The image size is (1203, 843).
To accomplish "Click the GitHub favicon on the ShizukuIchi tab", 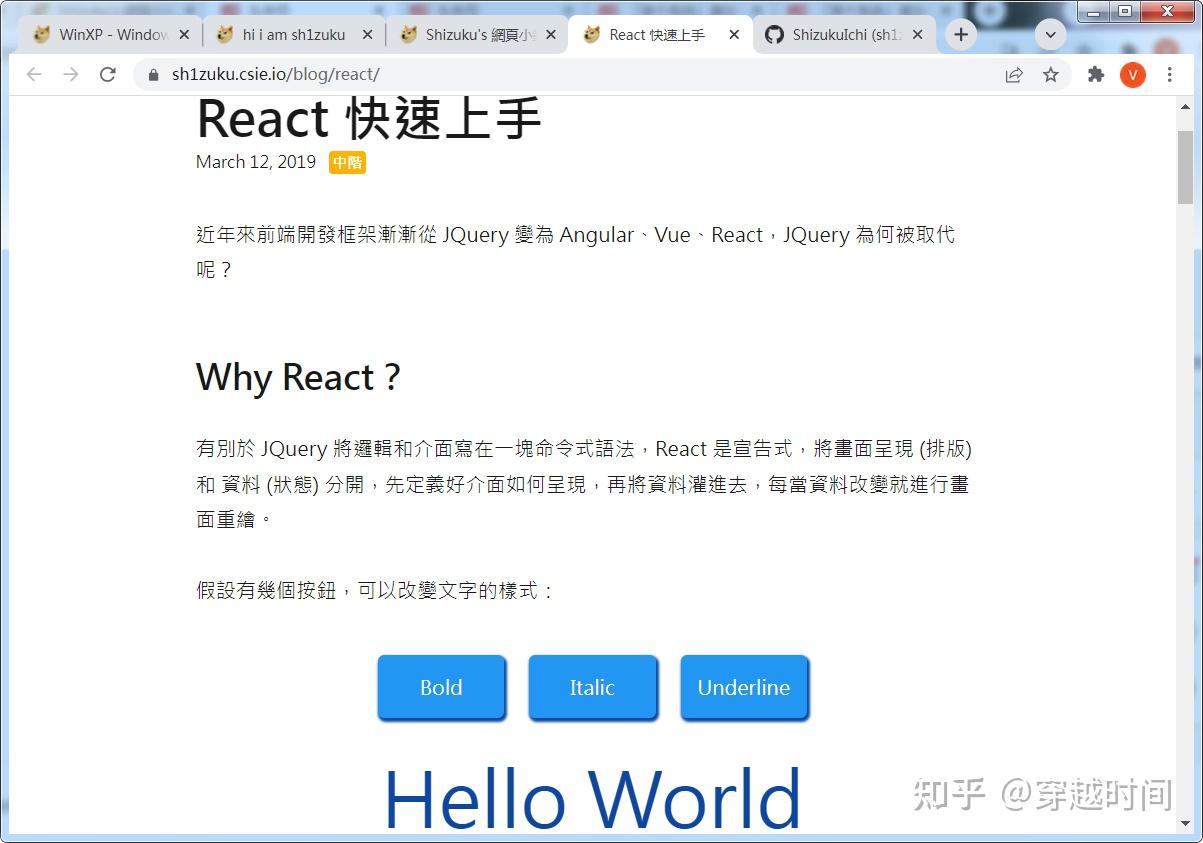I will [774, 33].
